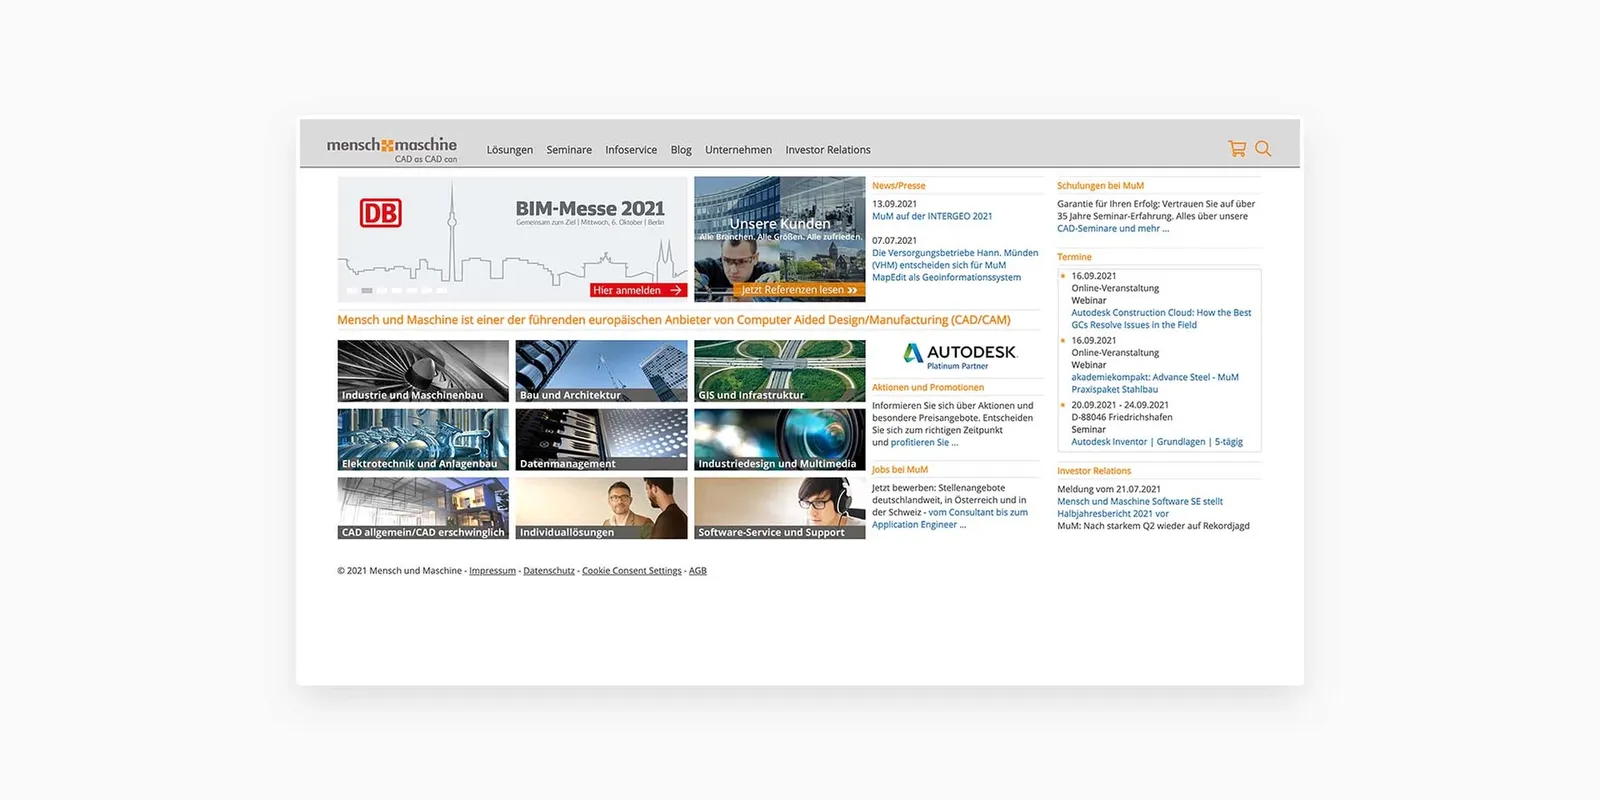The image size is (1600, 800).
Task: Select the second banner slider dot
Action: pos(367,291)
